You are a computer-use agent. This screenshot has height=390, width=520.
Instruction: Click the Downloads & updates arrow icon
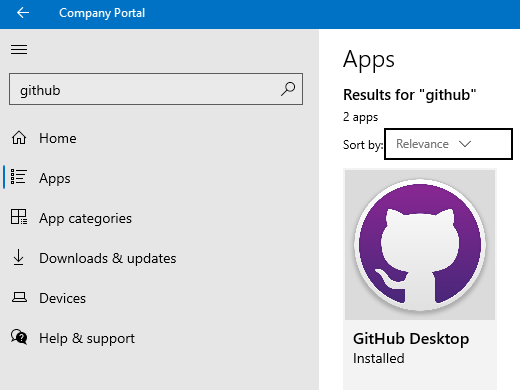(x=19, y=257)
